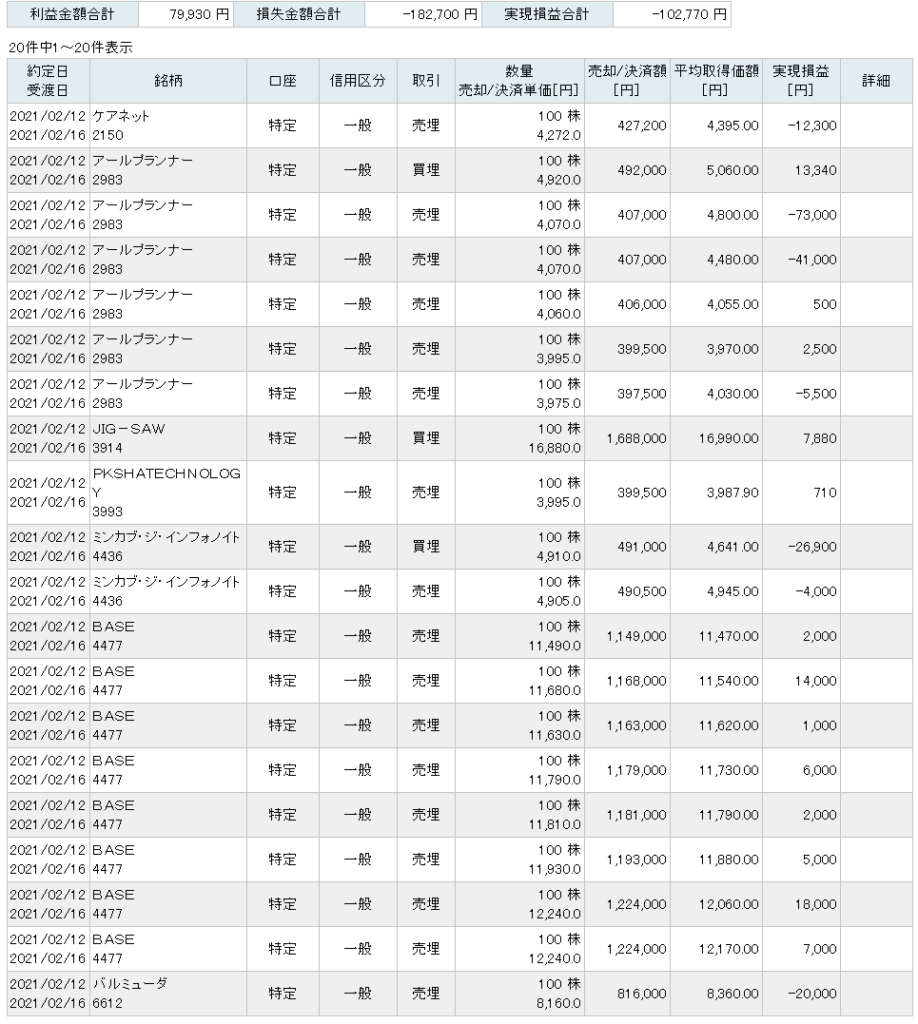Viewport: 918px width, 1024px height.
Task: Click the 3,987.90 average acquisition price
Action: pyautogui.click(x=733, y=492)
